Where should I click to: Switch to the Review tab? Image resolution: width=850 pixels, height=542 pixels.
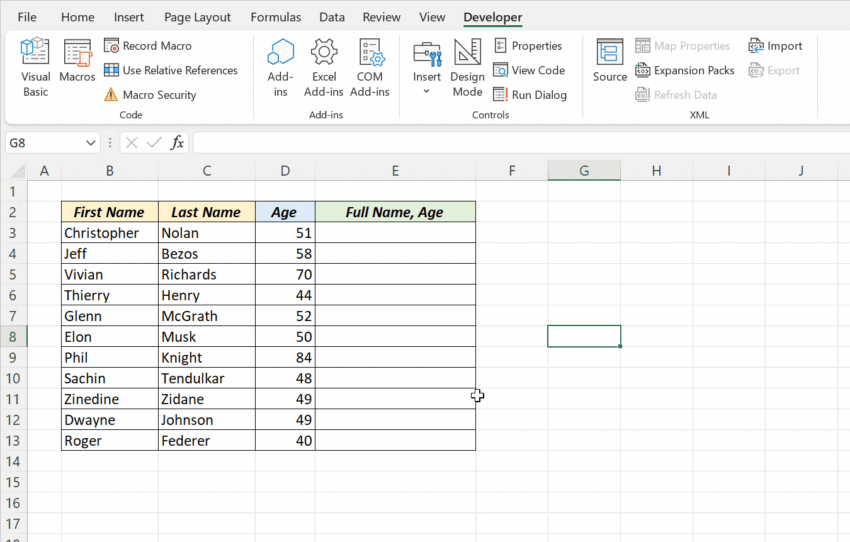point(382,17)
